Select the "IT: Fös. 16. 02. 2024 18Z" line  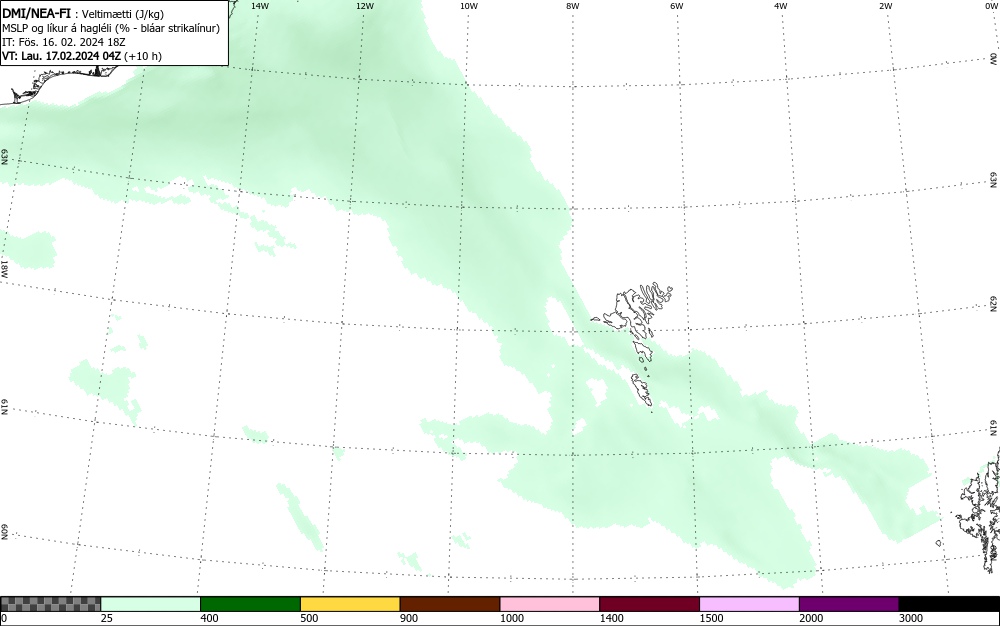[x=64, y=42]
